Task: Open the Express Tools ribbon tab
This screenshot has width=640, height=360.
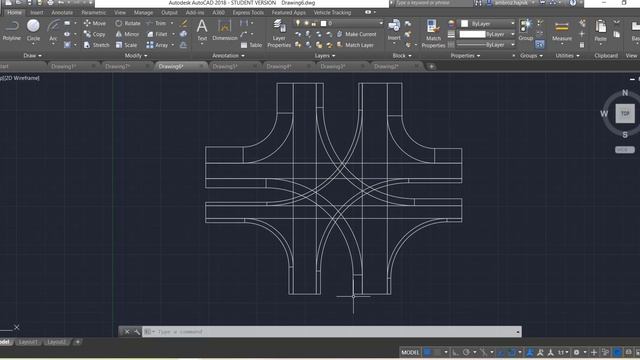Action: tap(248, 13)
